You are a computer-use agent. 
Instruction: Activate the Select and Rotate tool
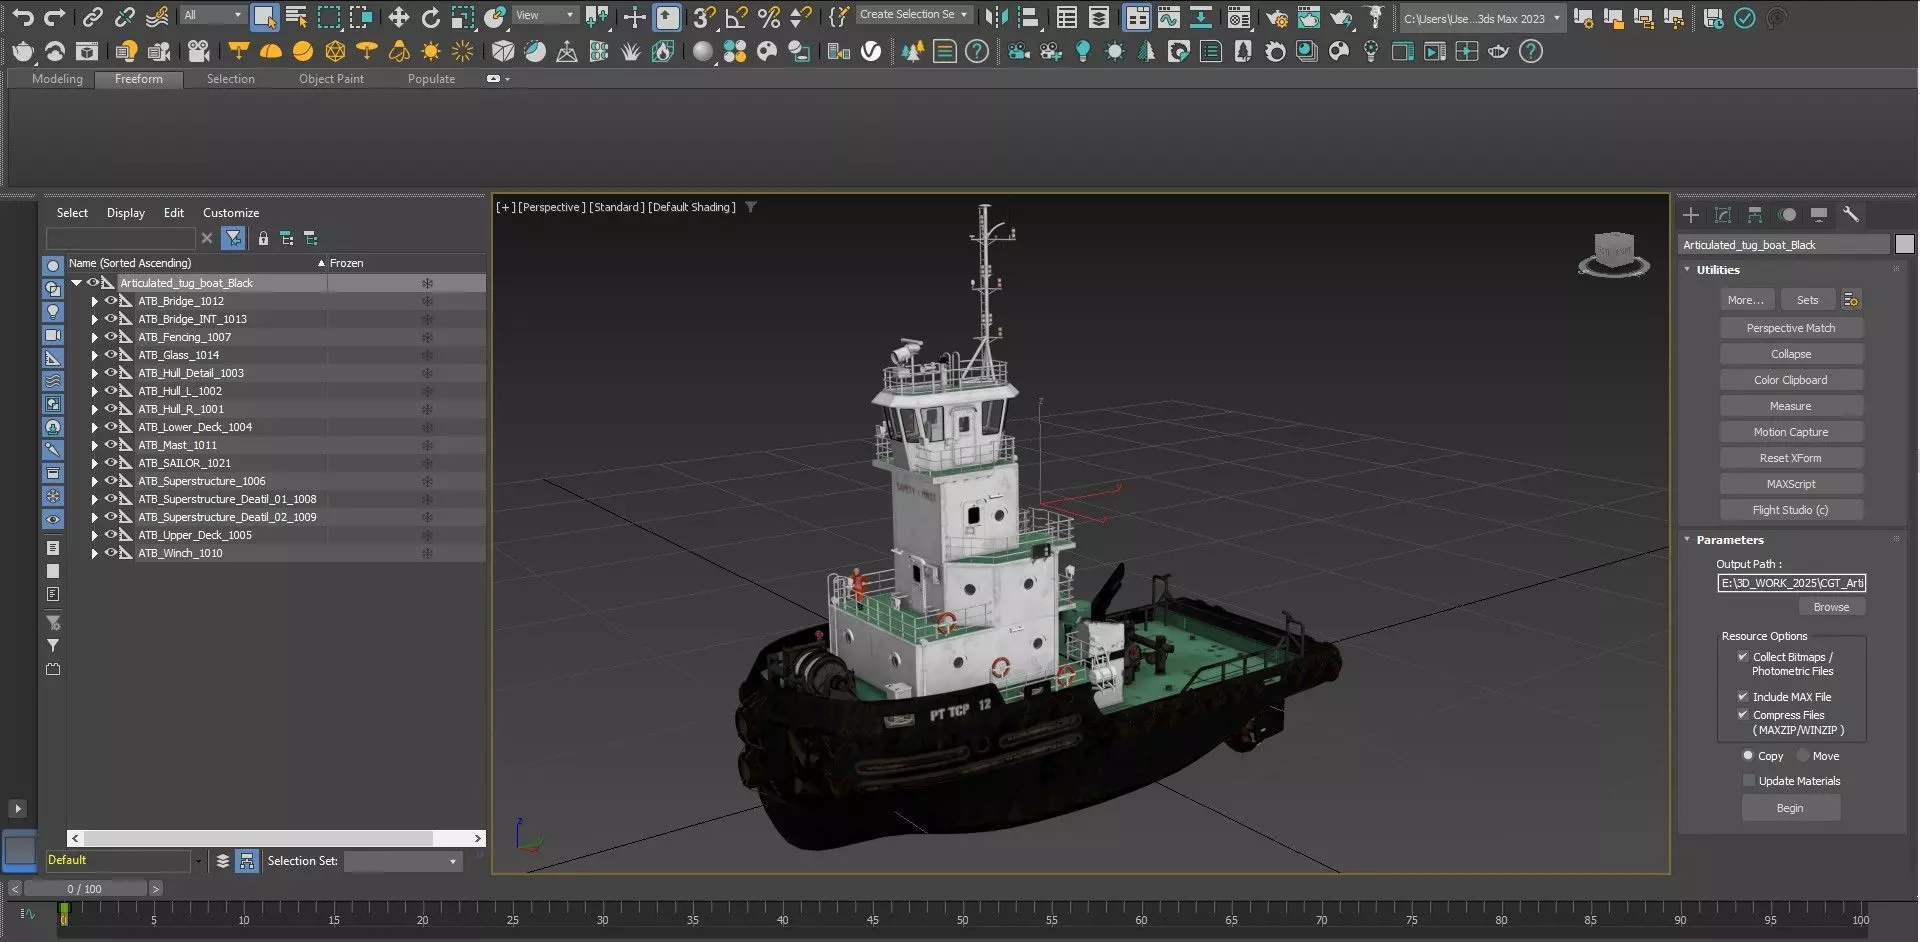430,17
